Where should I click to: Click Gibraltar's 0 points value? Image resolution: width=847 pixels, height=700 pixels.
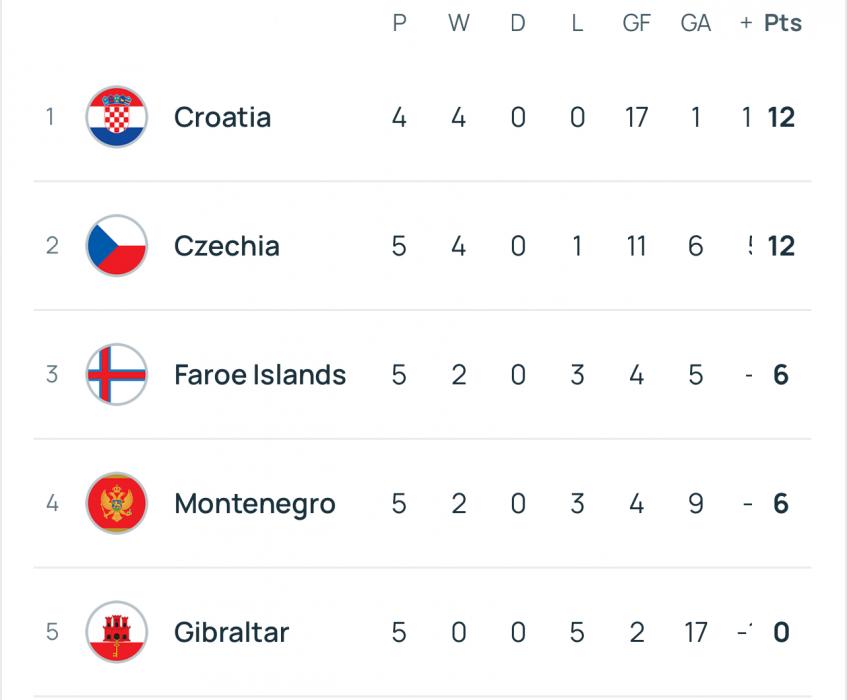781,632
